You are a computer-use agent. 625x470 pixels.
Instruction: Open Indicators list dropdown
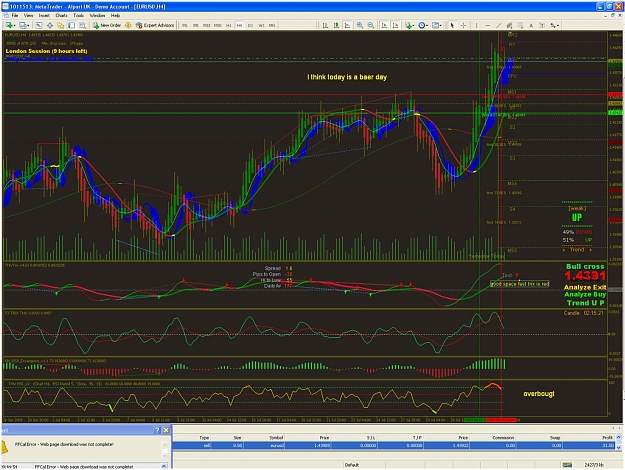409,25
